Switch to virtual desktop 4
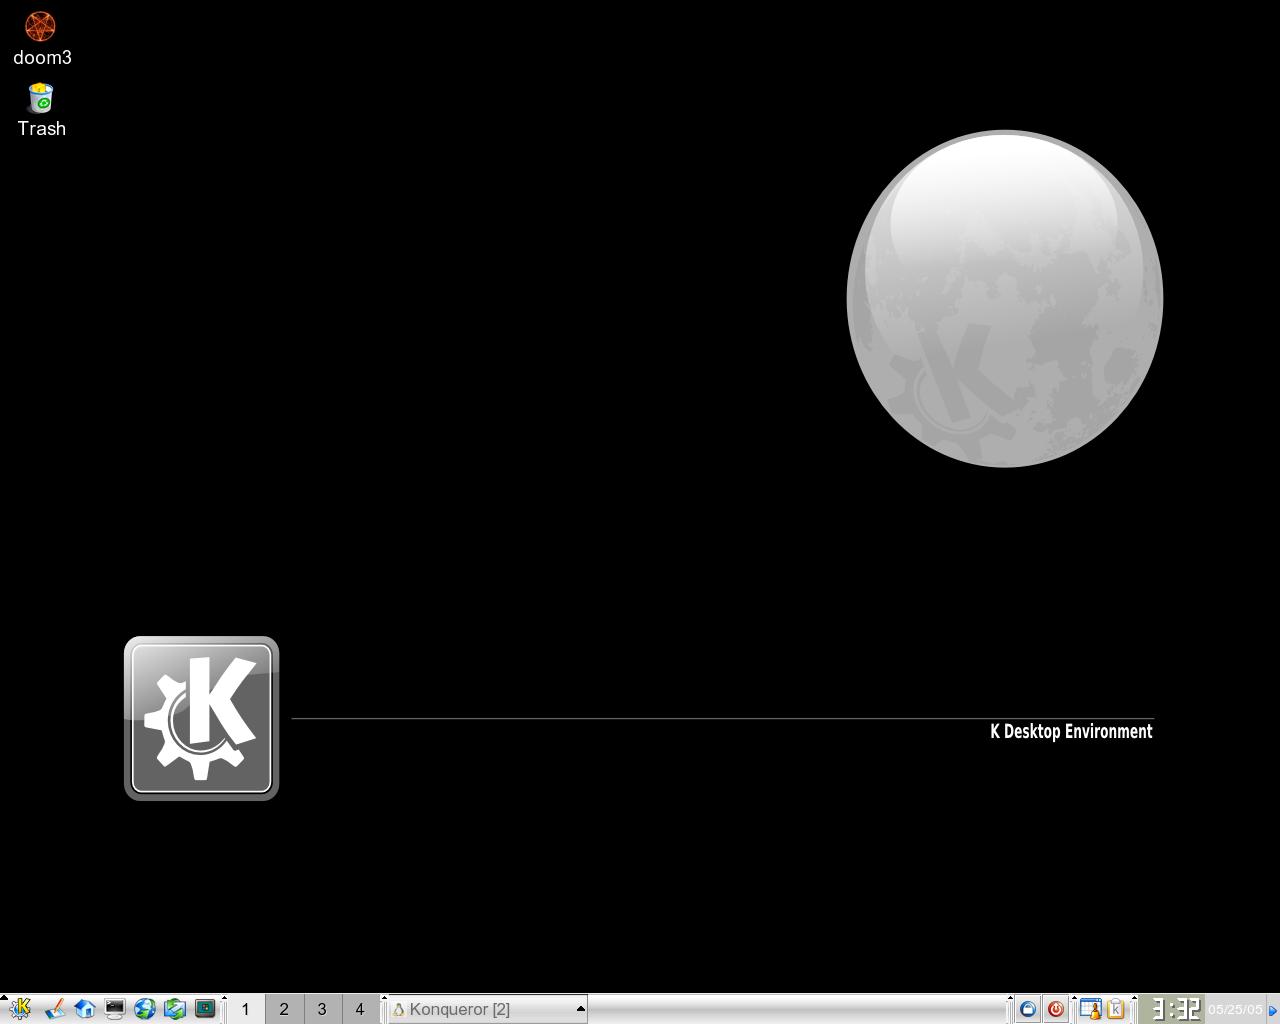1280x1024 pixels. [x=360, y=1009]
